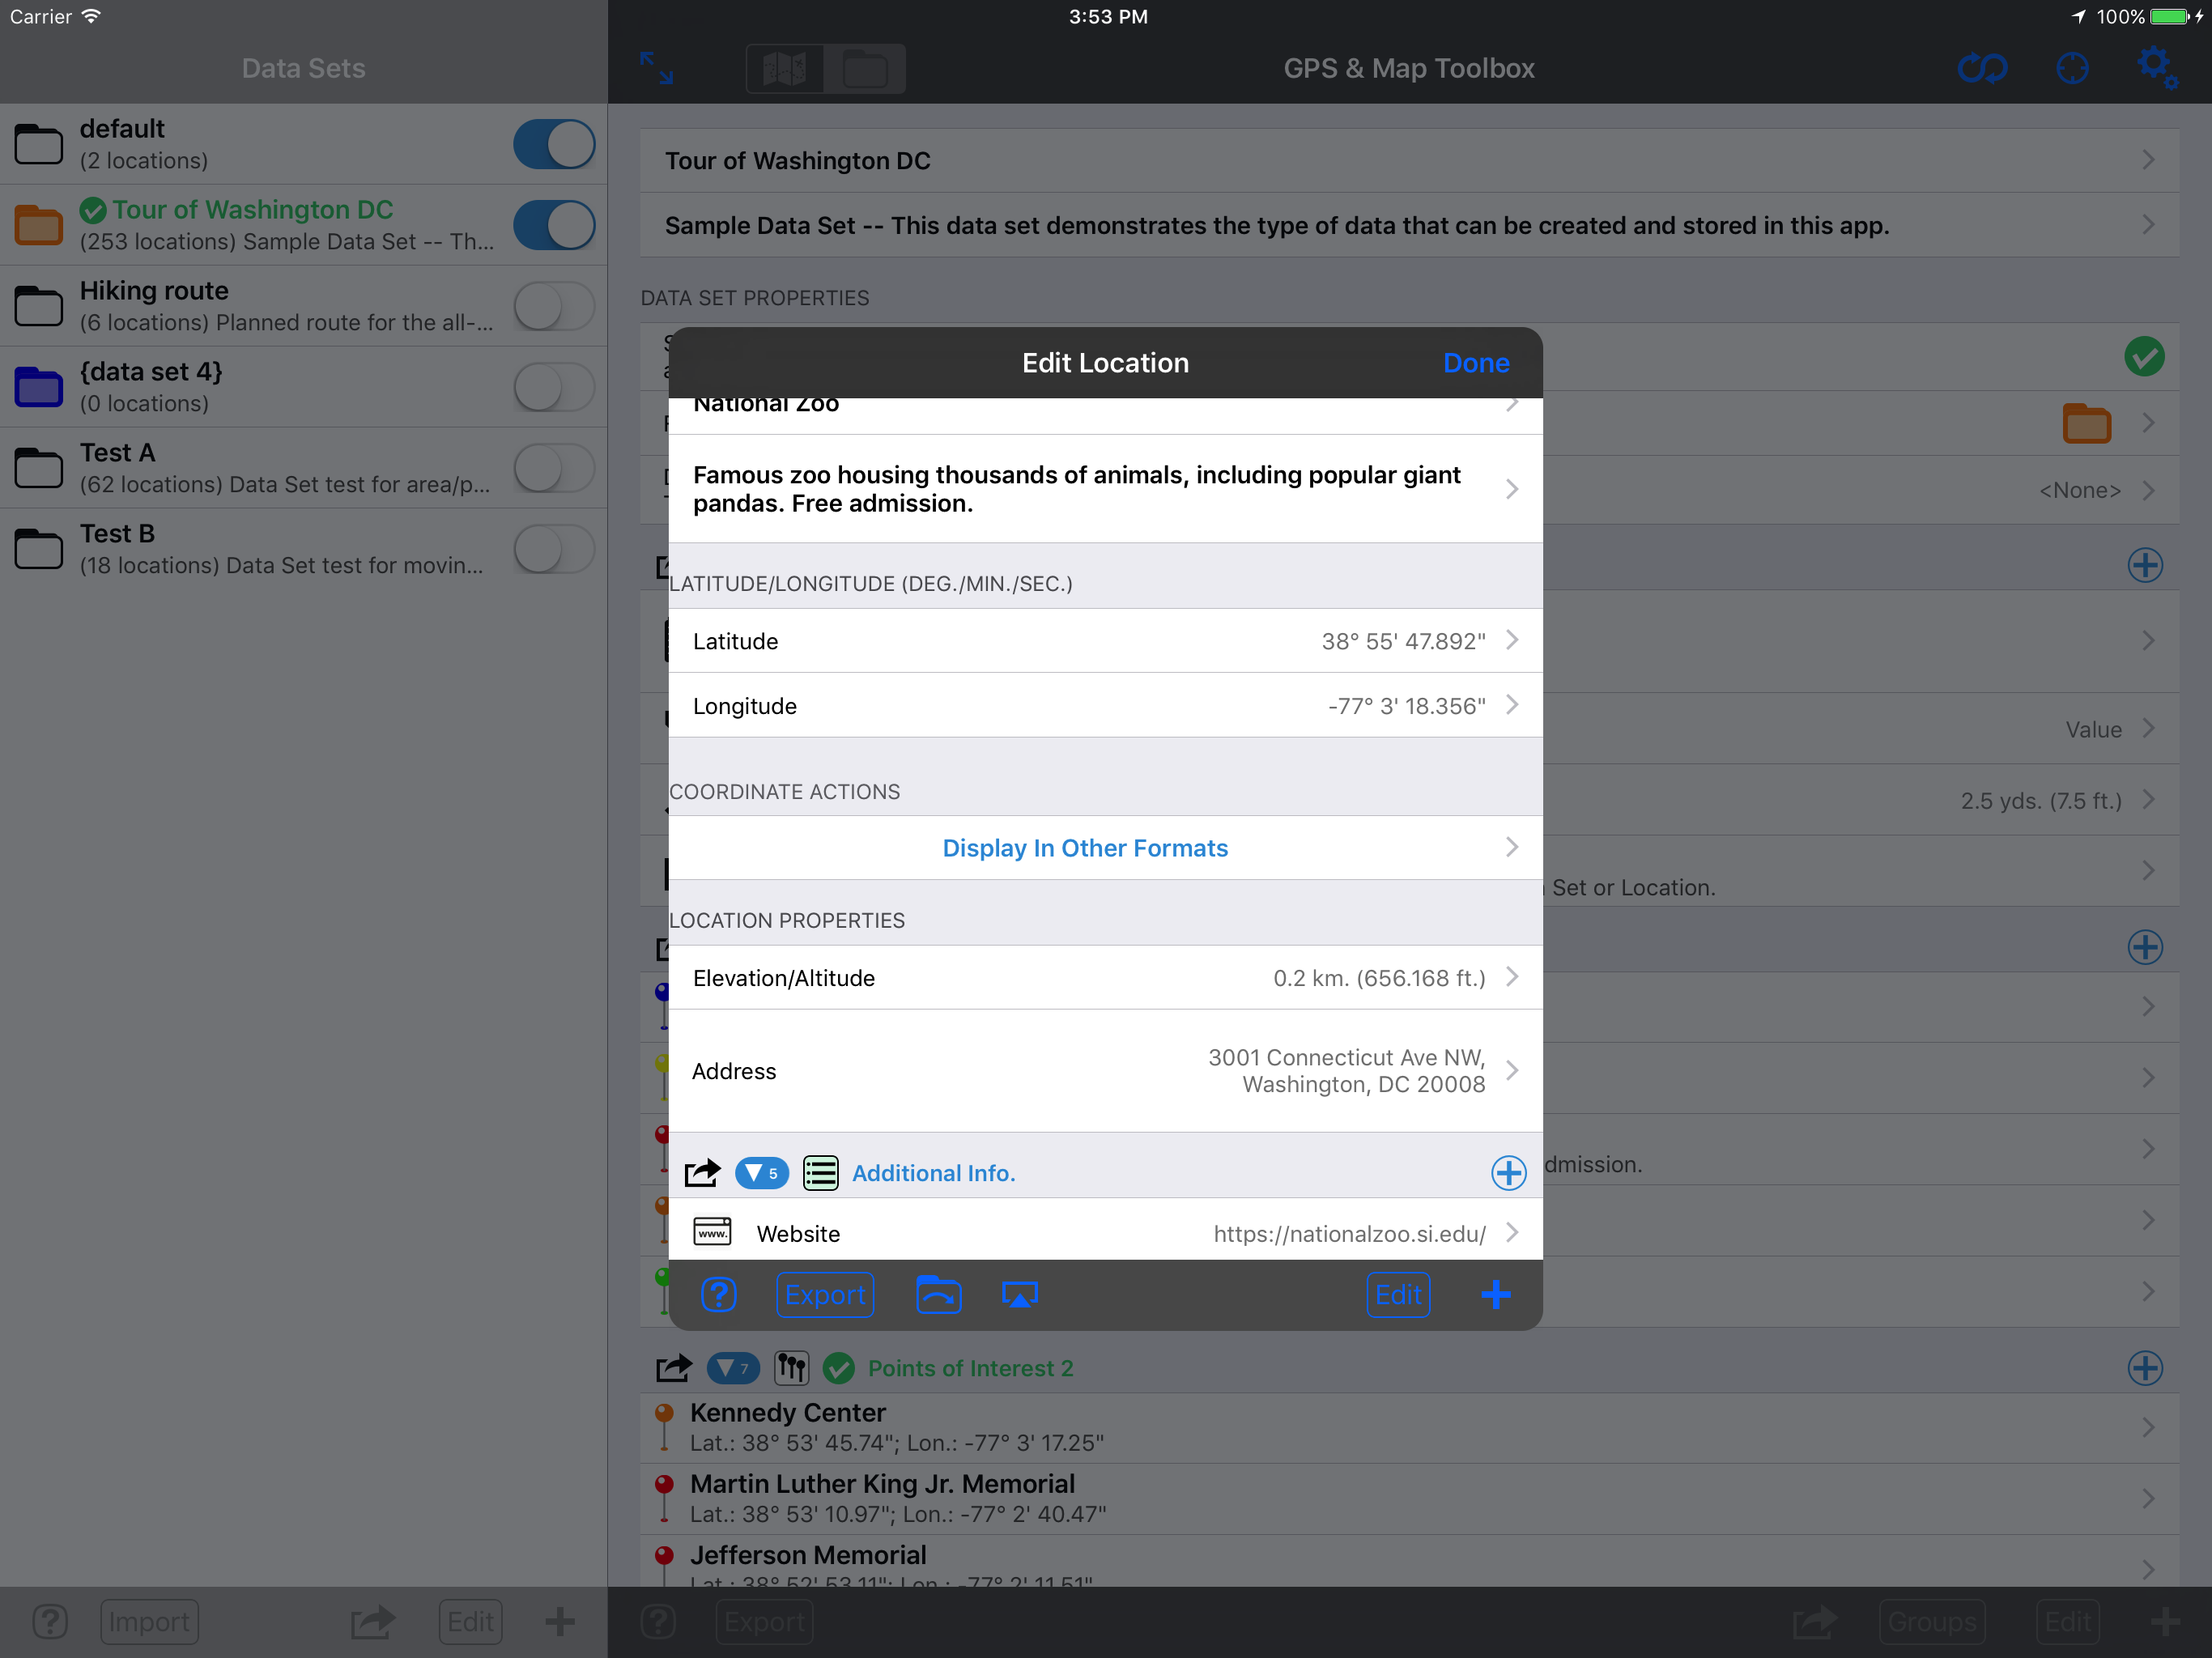
Task: Open the Elevation/Altitude row chevron
Action: coord(1512,977)
